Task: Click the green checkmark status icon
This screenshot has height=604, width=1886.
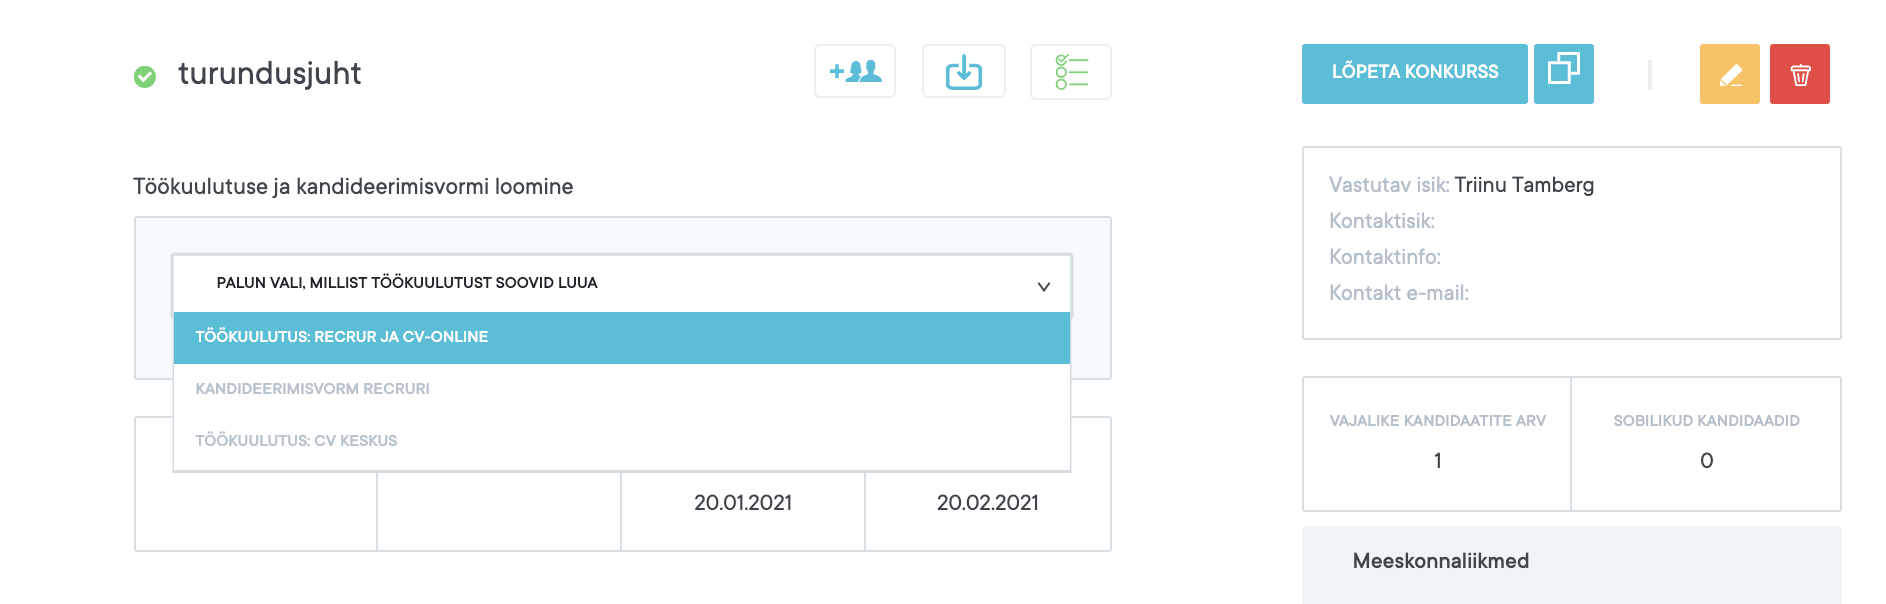Action: pyautogui.click(x=145, y=76)
